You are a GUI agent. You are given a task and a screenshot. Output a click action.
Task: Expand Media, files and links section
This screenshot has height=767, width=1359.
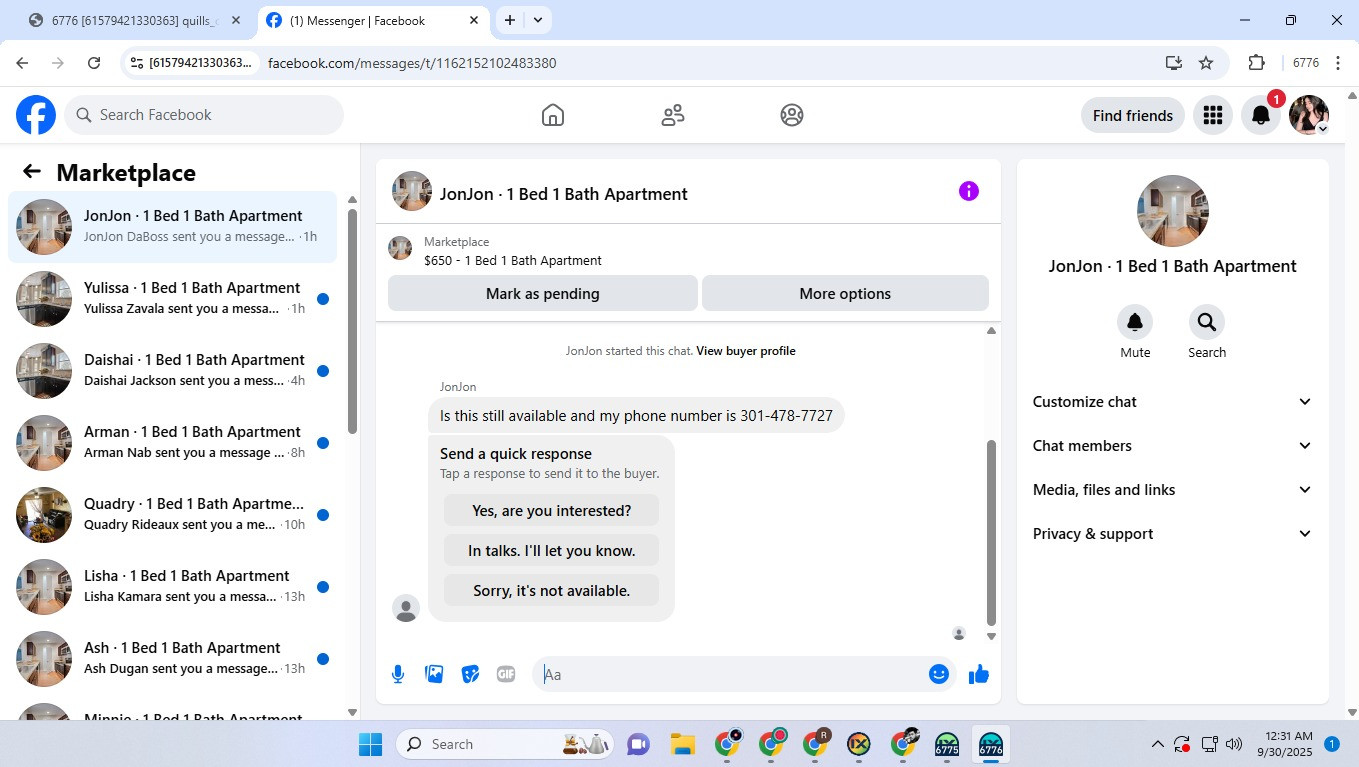tap(1173, 490)
